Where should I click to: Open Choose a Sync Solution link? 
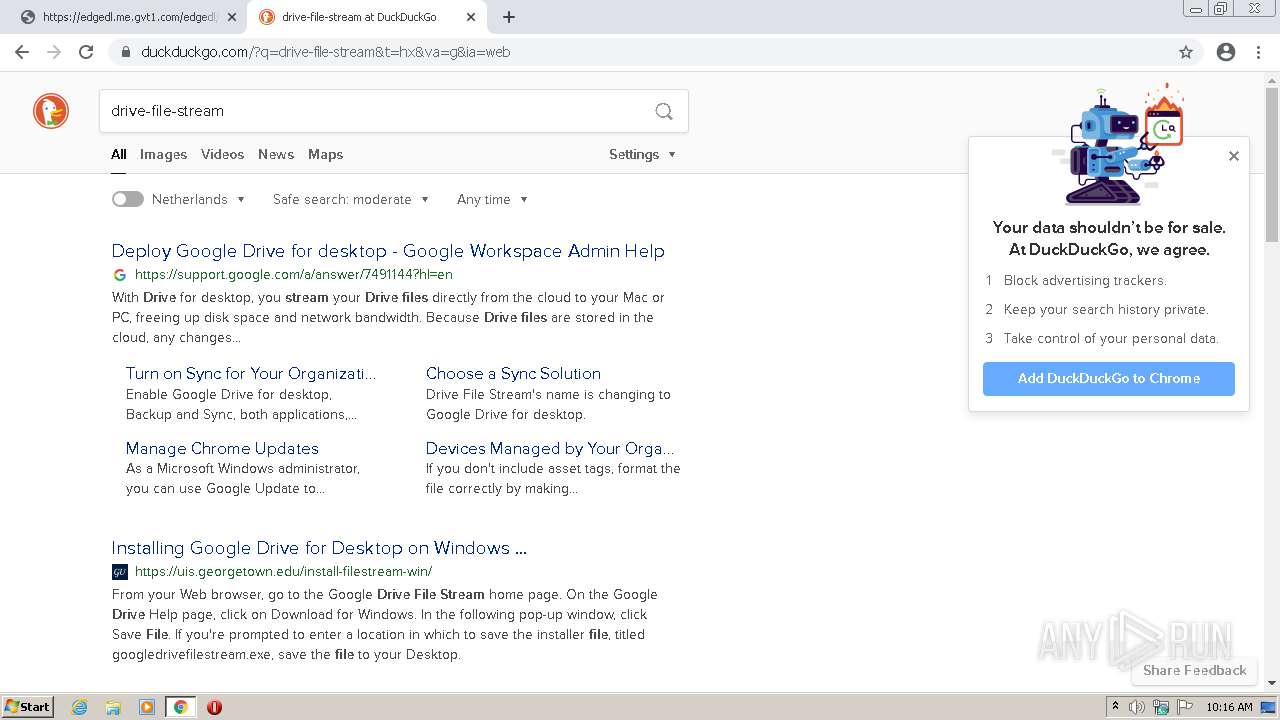(513, 373)
